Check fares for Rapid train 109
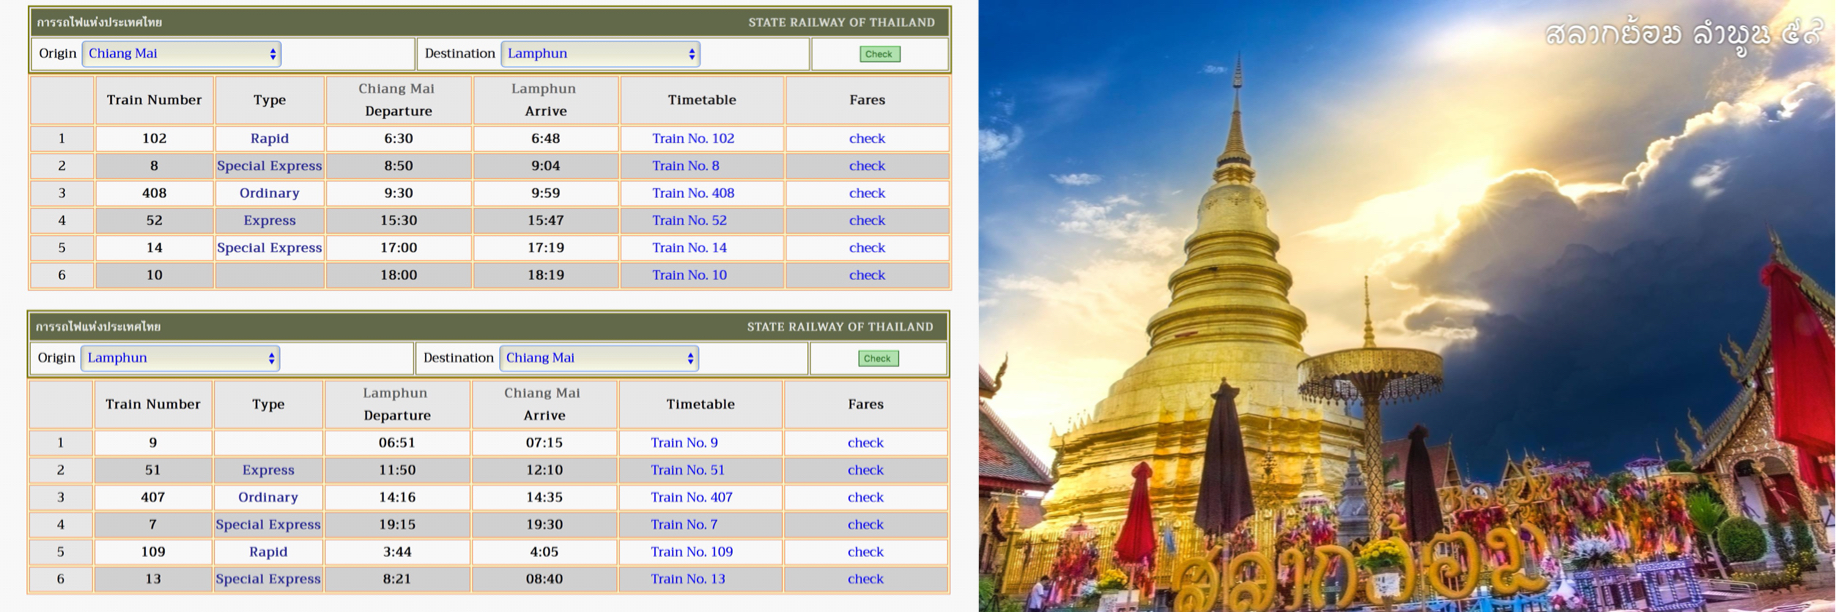 [x=866, y=552]
